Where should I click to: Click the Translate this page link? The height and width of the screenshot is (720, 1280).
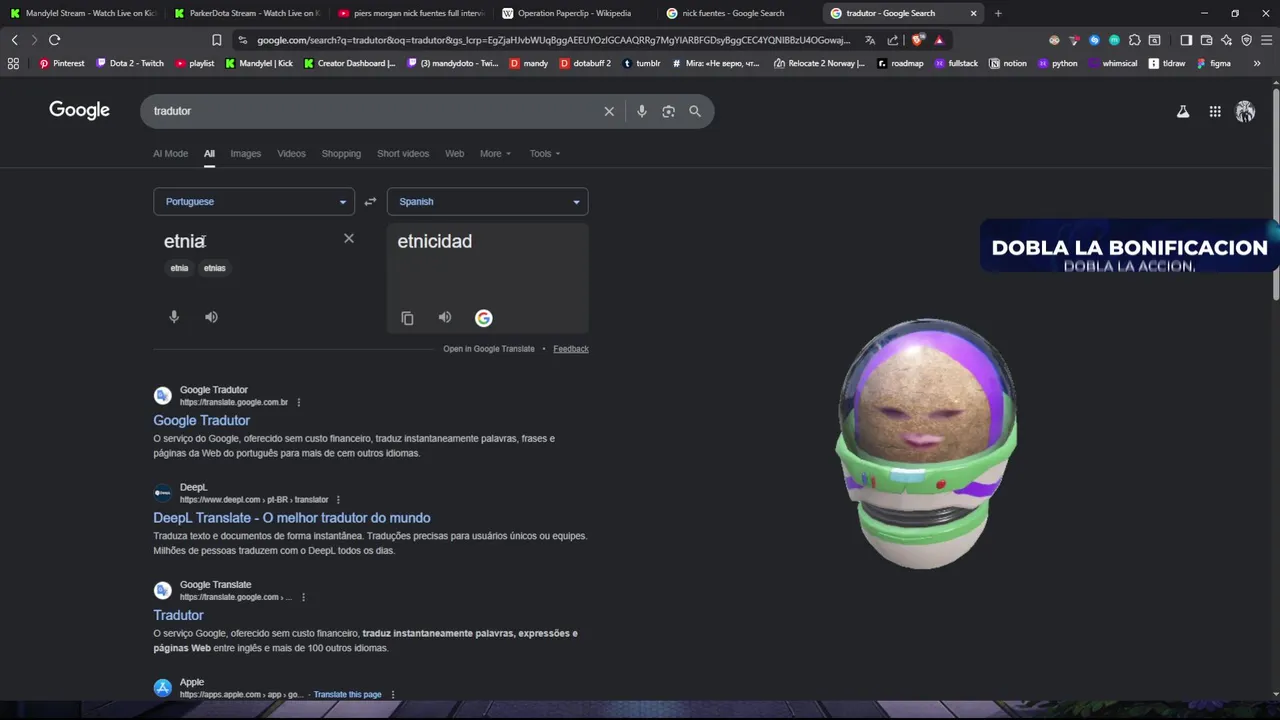347,695
